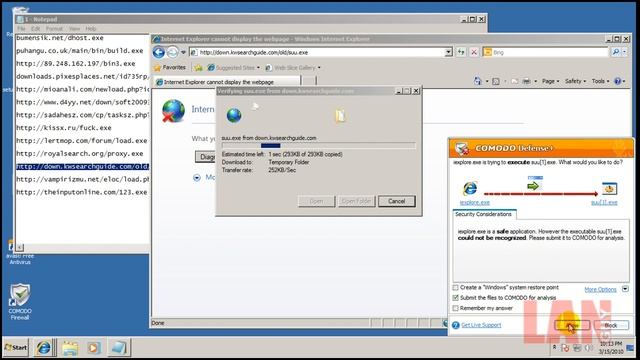Select the Internet Explorer cannot display tab
Image resolution: width=640 pixels, height=360 pixels.
pos(227,82)
